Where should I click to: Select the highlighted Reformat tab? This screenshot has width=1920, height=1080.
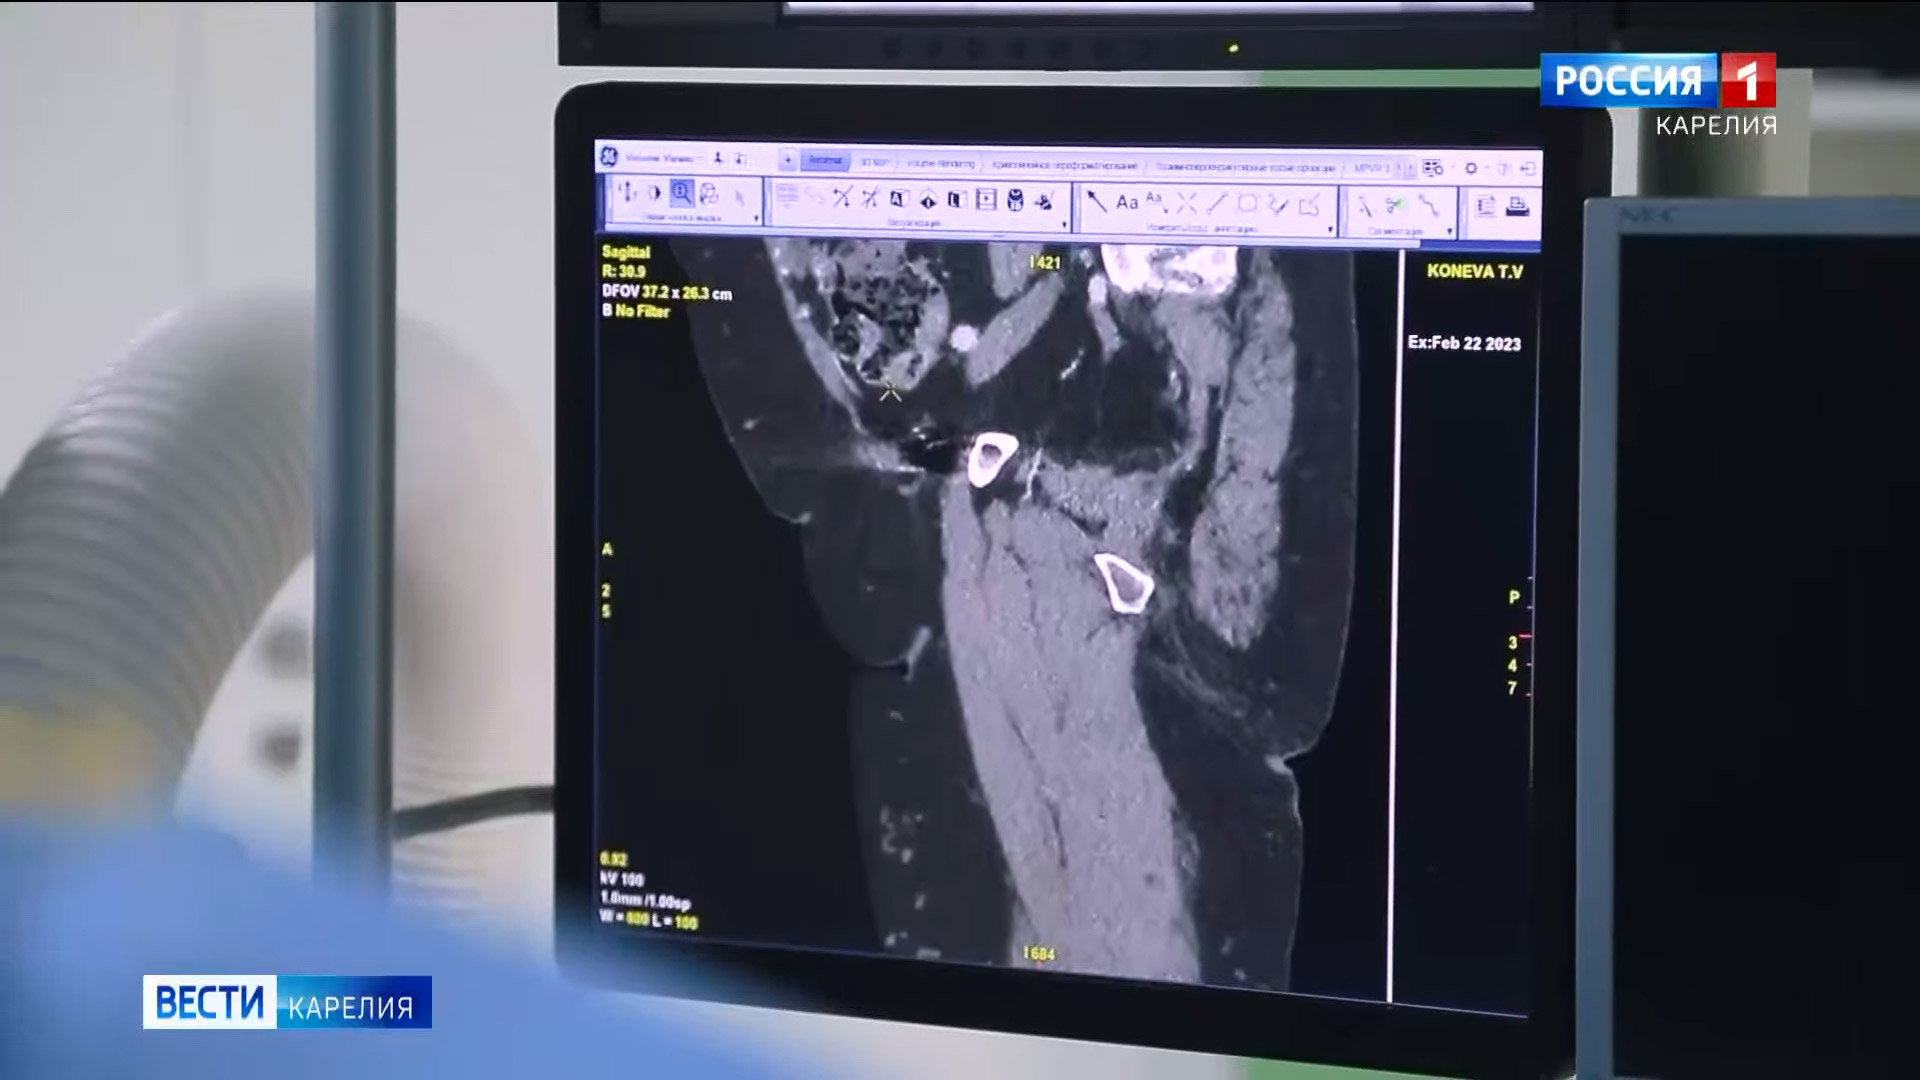point(826,160)
